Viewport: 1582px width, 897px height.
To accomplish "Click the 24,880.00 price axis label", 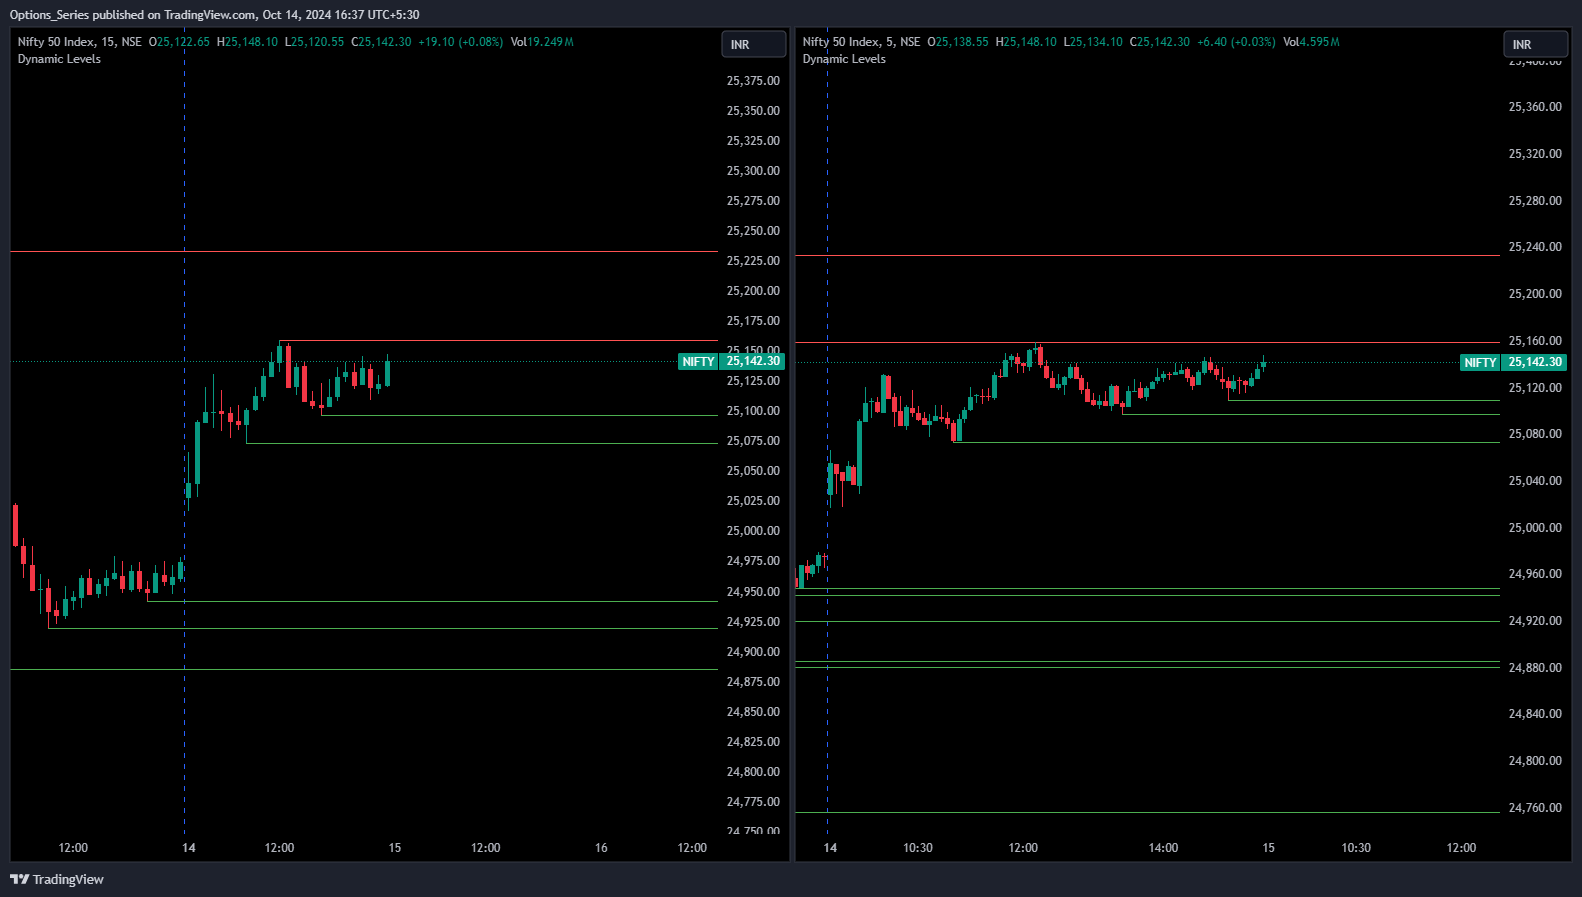I will pyautogui.click(x=1535, y=668).
